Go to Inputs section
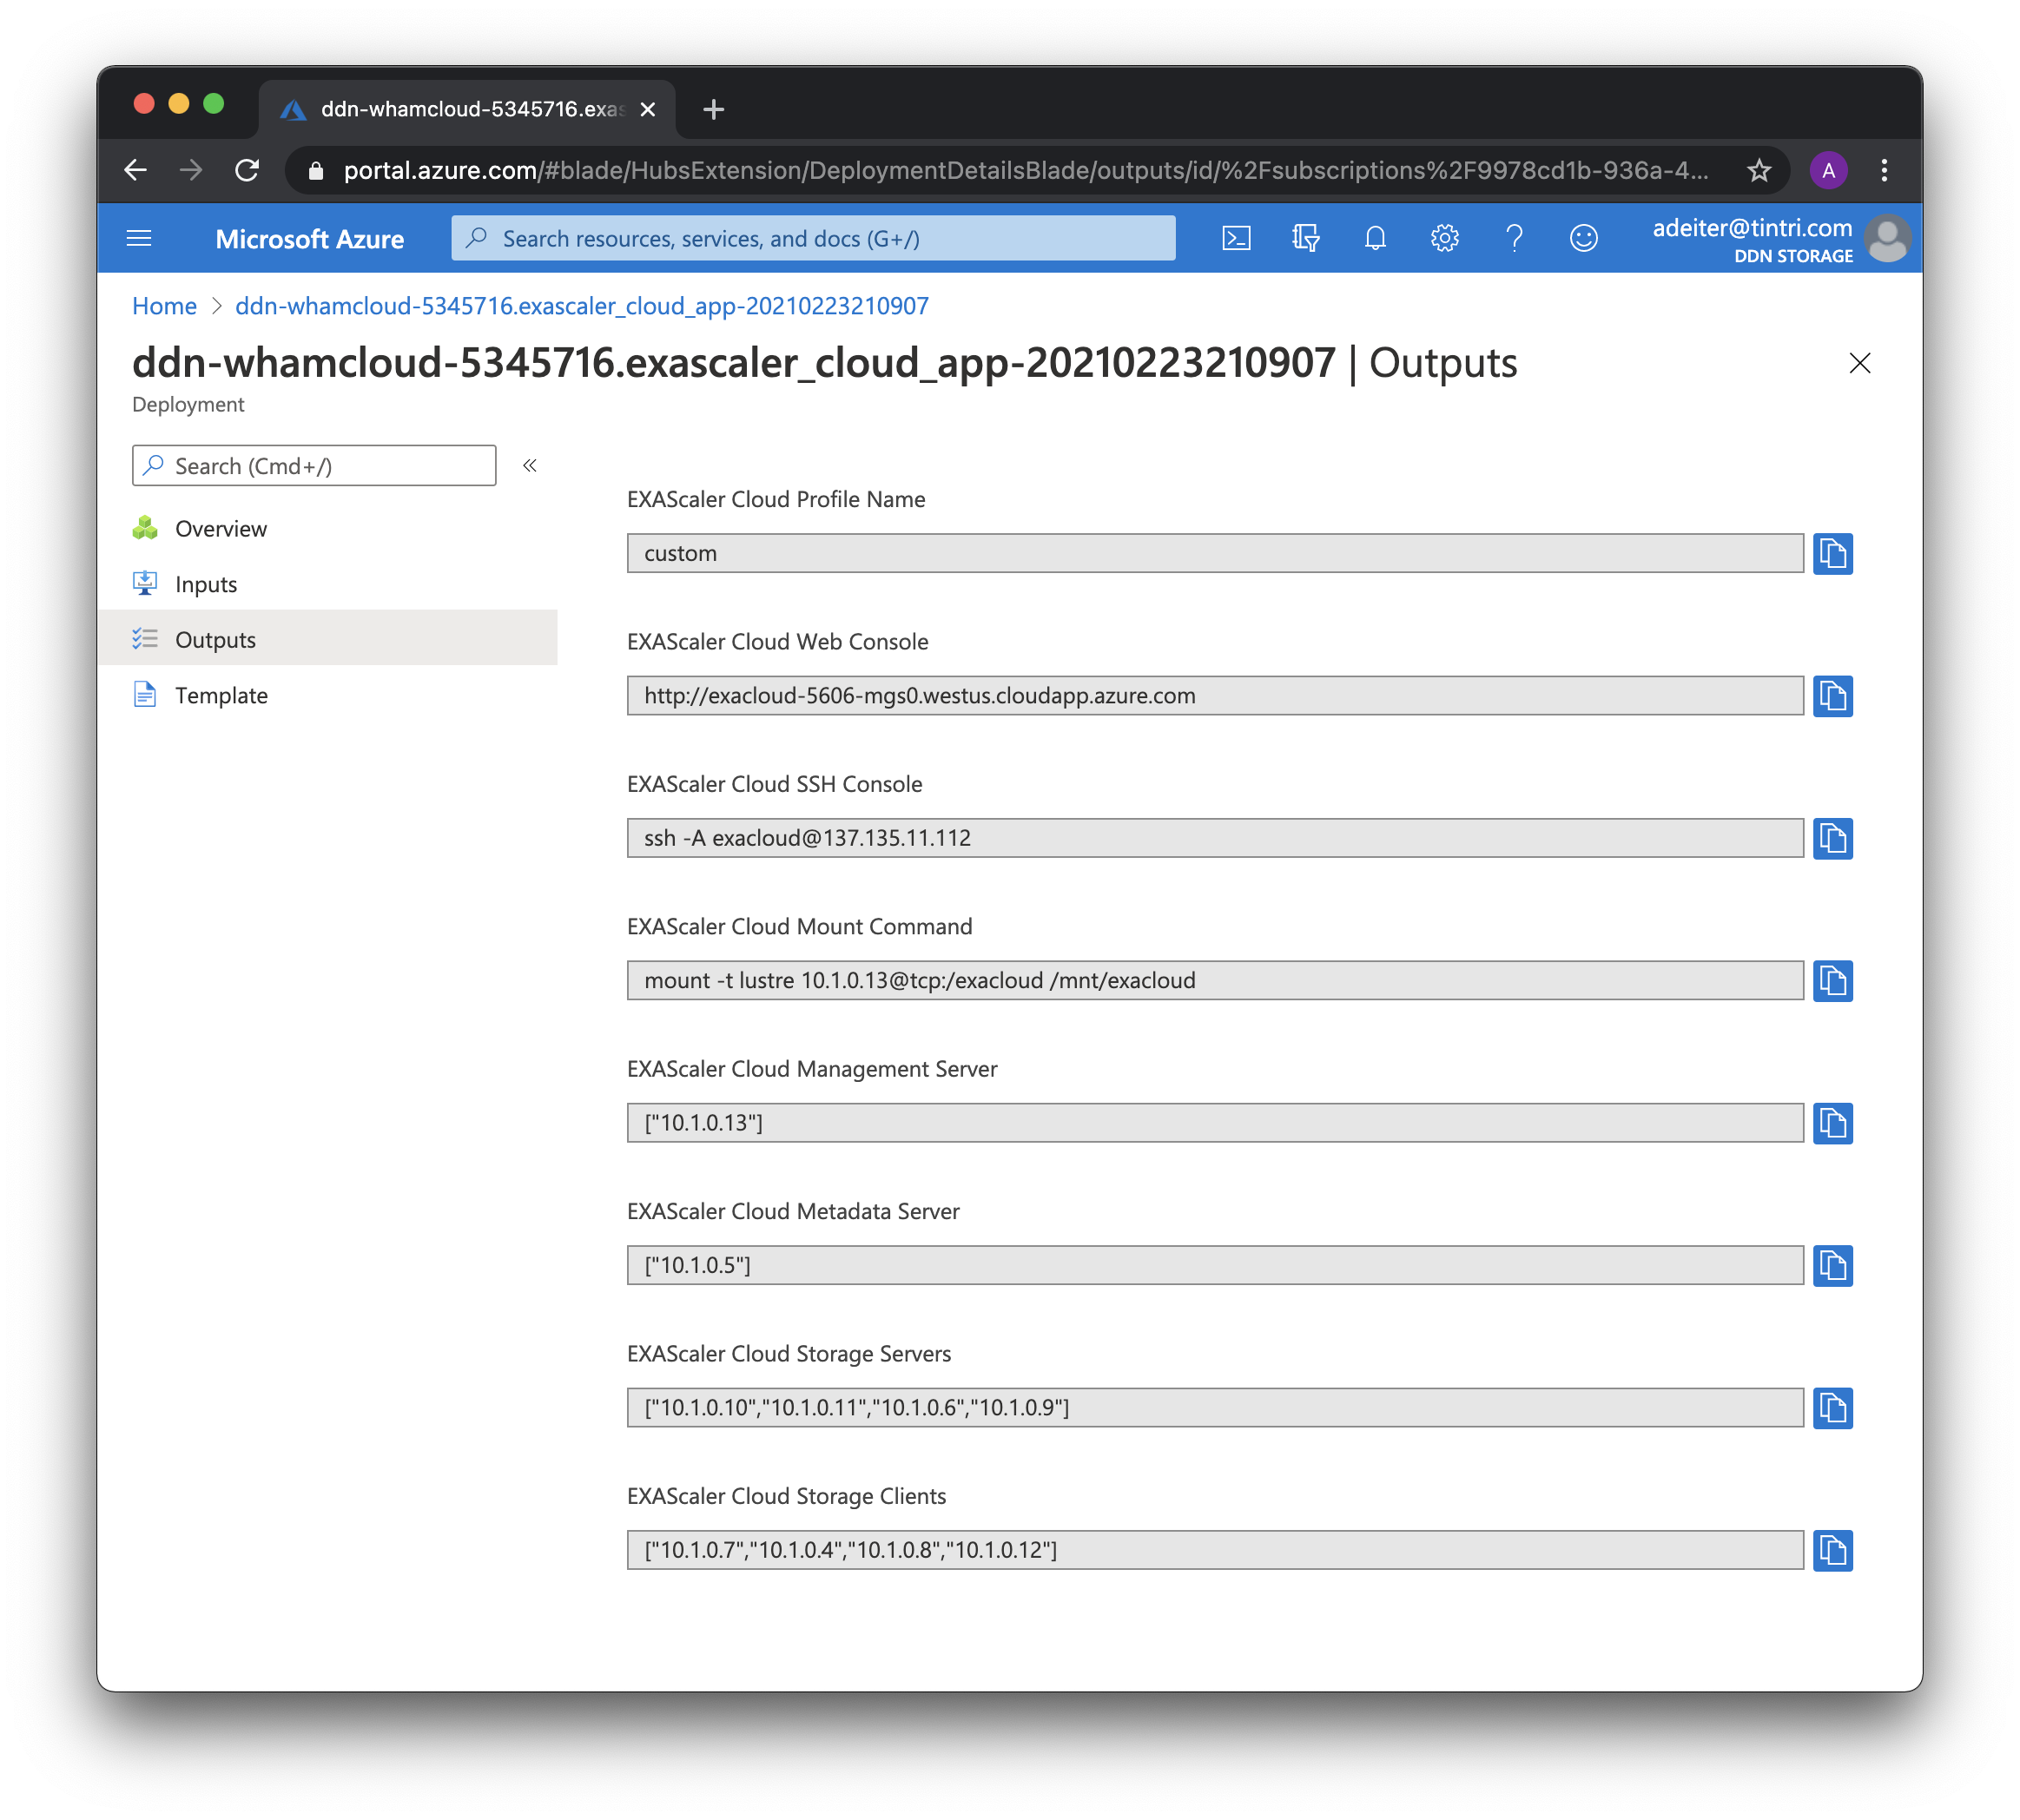Screen dimensions: 2020x1820 point(206,585)
